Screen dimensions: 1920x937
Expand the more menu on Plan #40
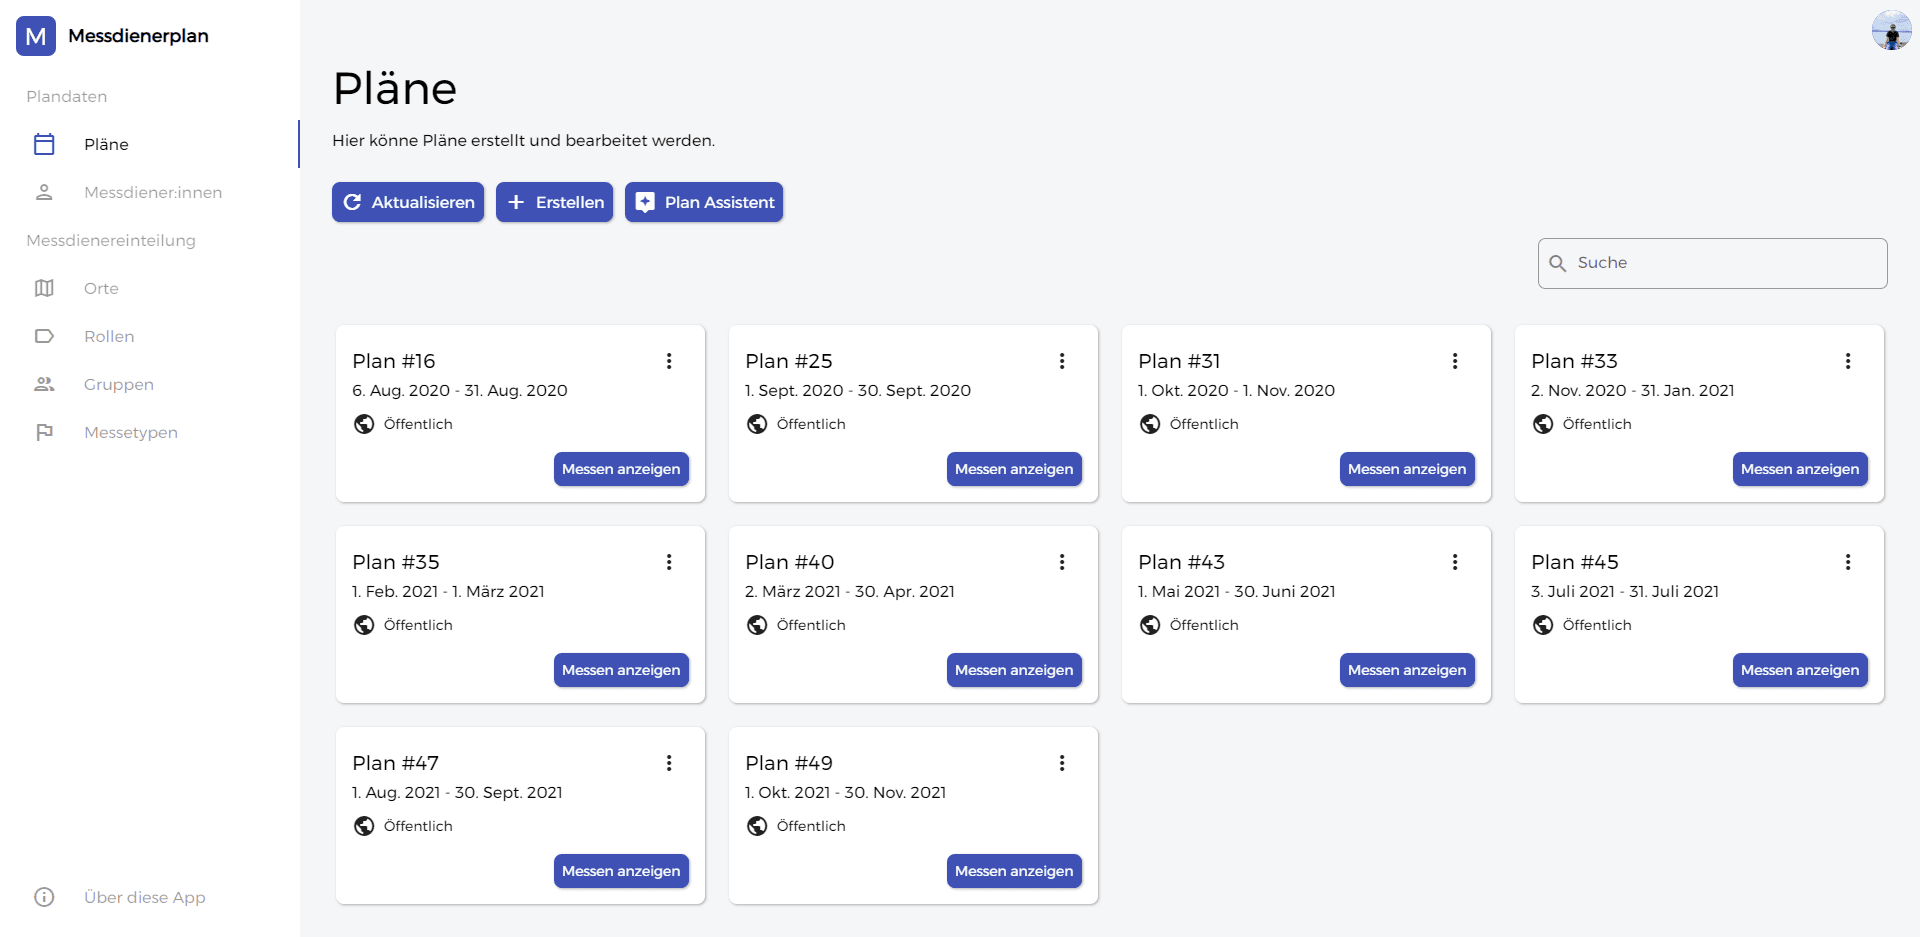pyautogui.click(x=1062, y=562)
